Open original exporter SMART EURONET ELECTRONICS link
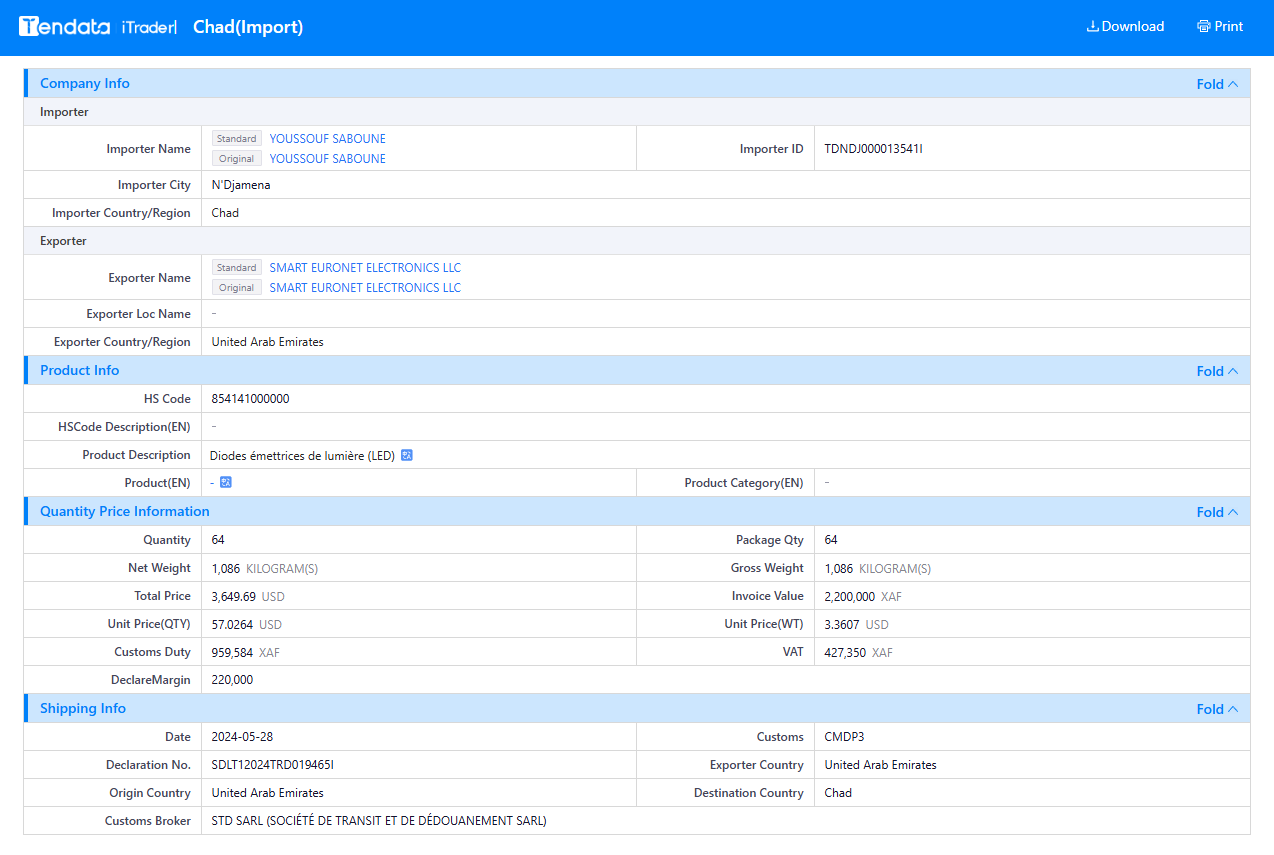The image size is (1274, 855). [x=365, y=288]
